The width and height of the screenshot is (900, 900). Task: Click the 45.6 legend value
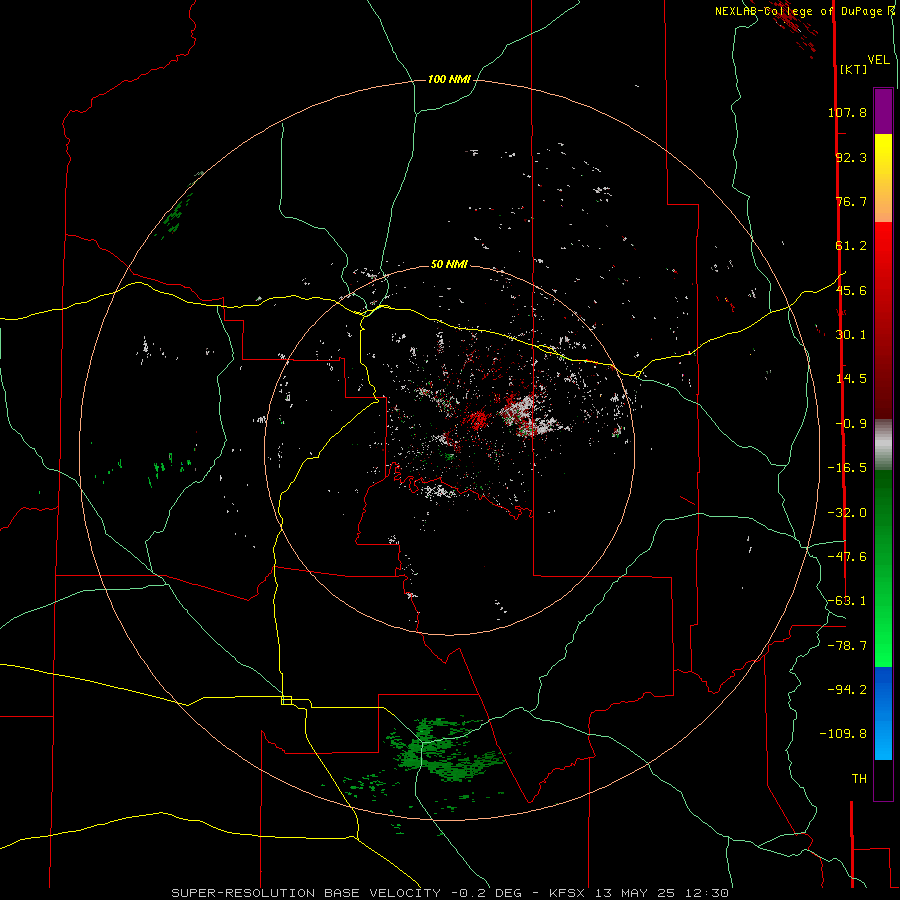(851, 290)
